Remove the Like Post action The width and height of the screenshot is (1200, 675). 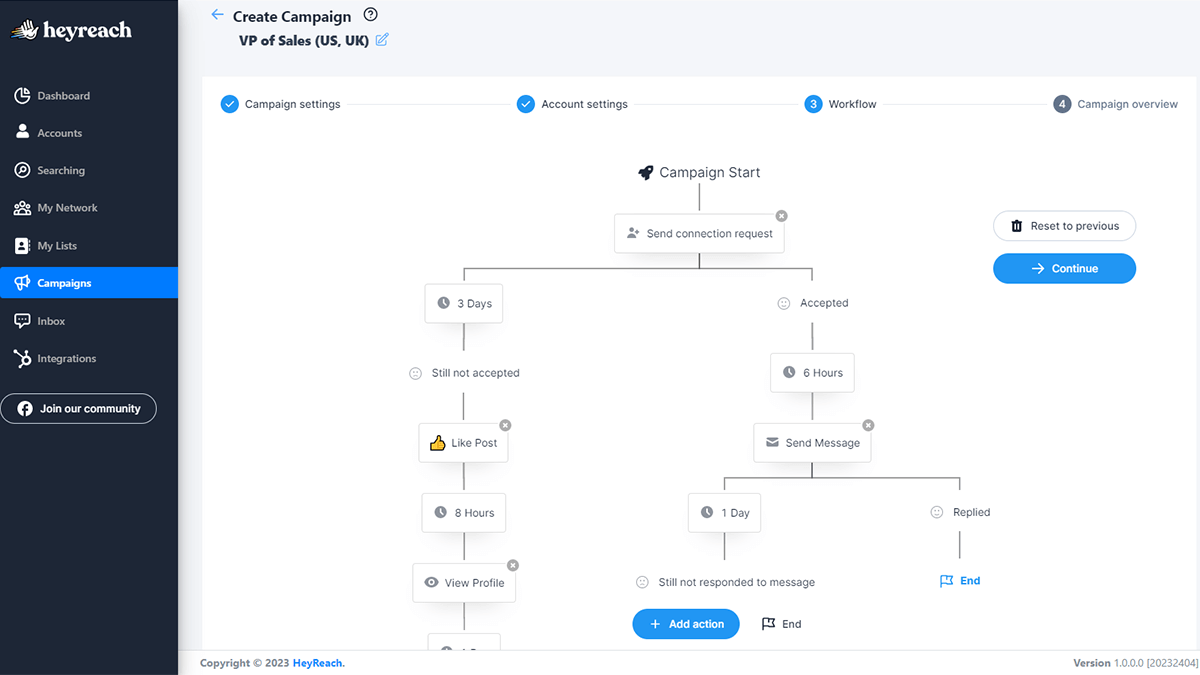pyautogui.click(x=506, y=424)
